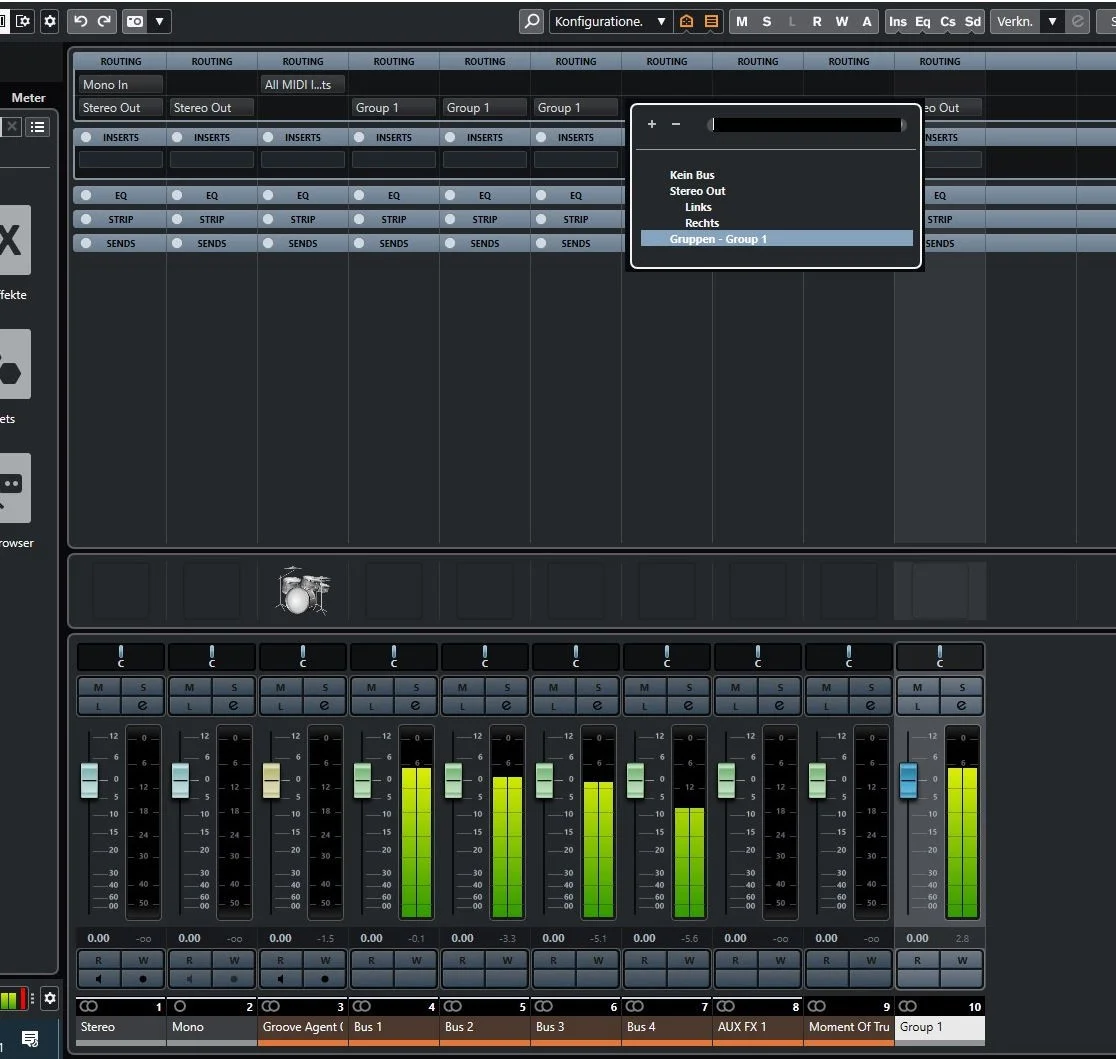This screenshot has height=1059, width=1116.
Task: Click the Groove Agent drum kit picture
Action: coord(303,591)
